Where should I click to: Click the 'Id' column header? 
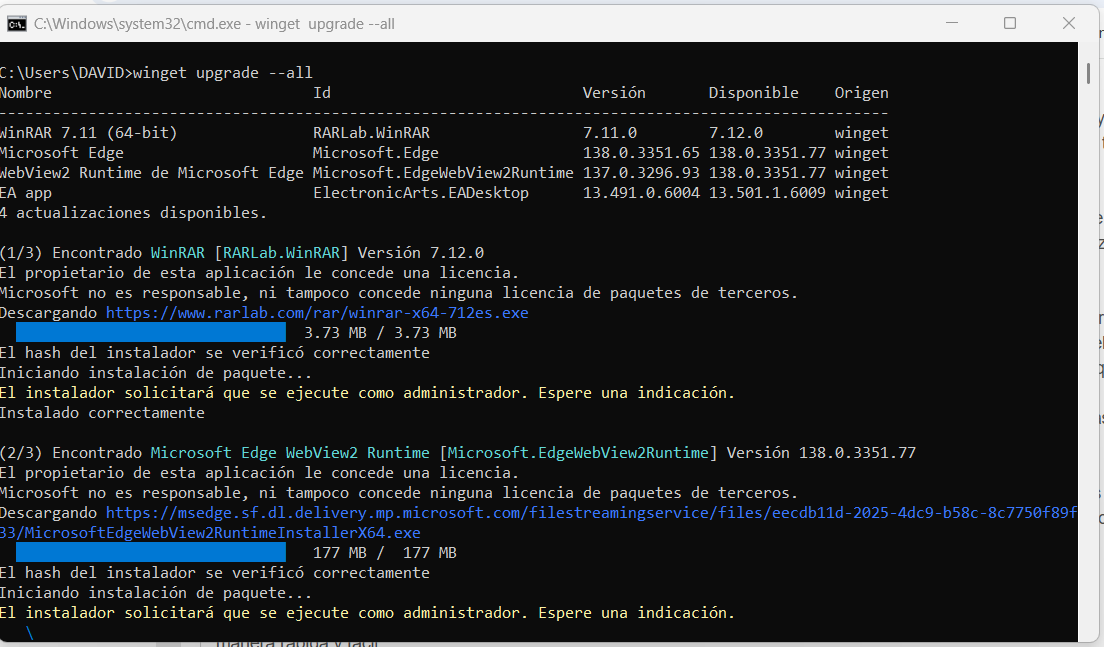(x=322, y=93)
